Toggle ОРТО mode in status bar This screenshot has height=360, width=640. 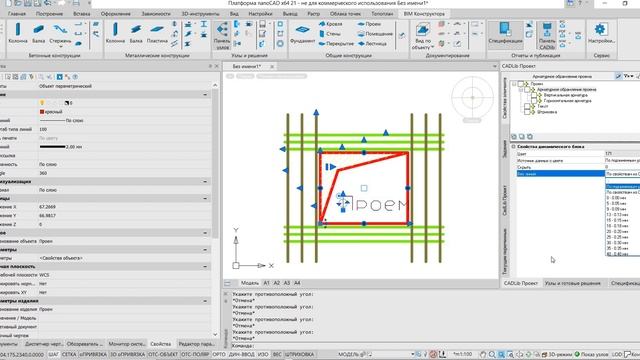pos(219,354)
